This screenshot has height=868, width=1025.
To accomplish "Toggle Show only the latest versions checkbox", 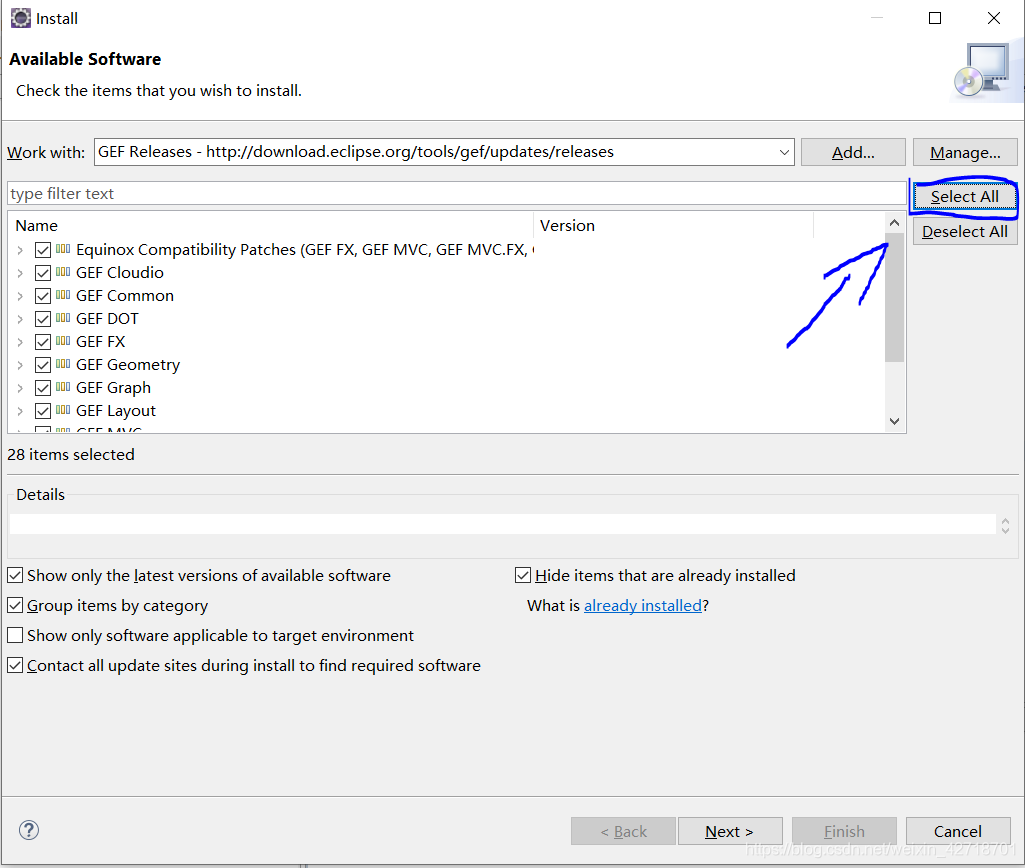I will [x=15, y=575].
